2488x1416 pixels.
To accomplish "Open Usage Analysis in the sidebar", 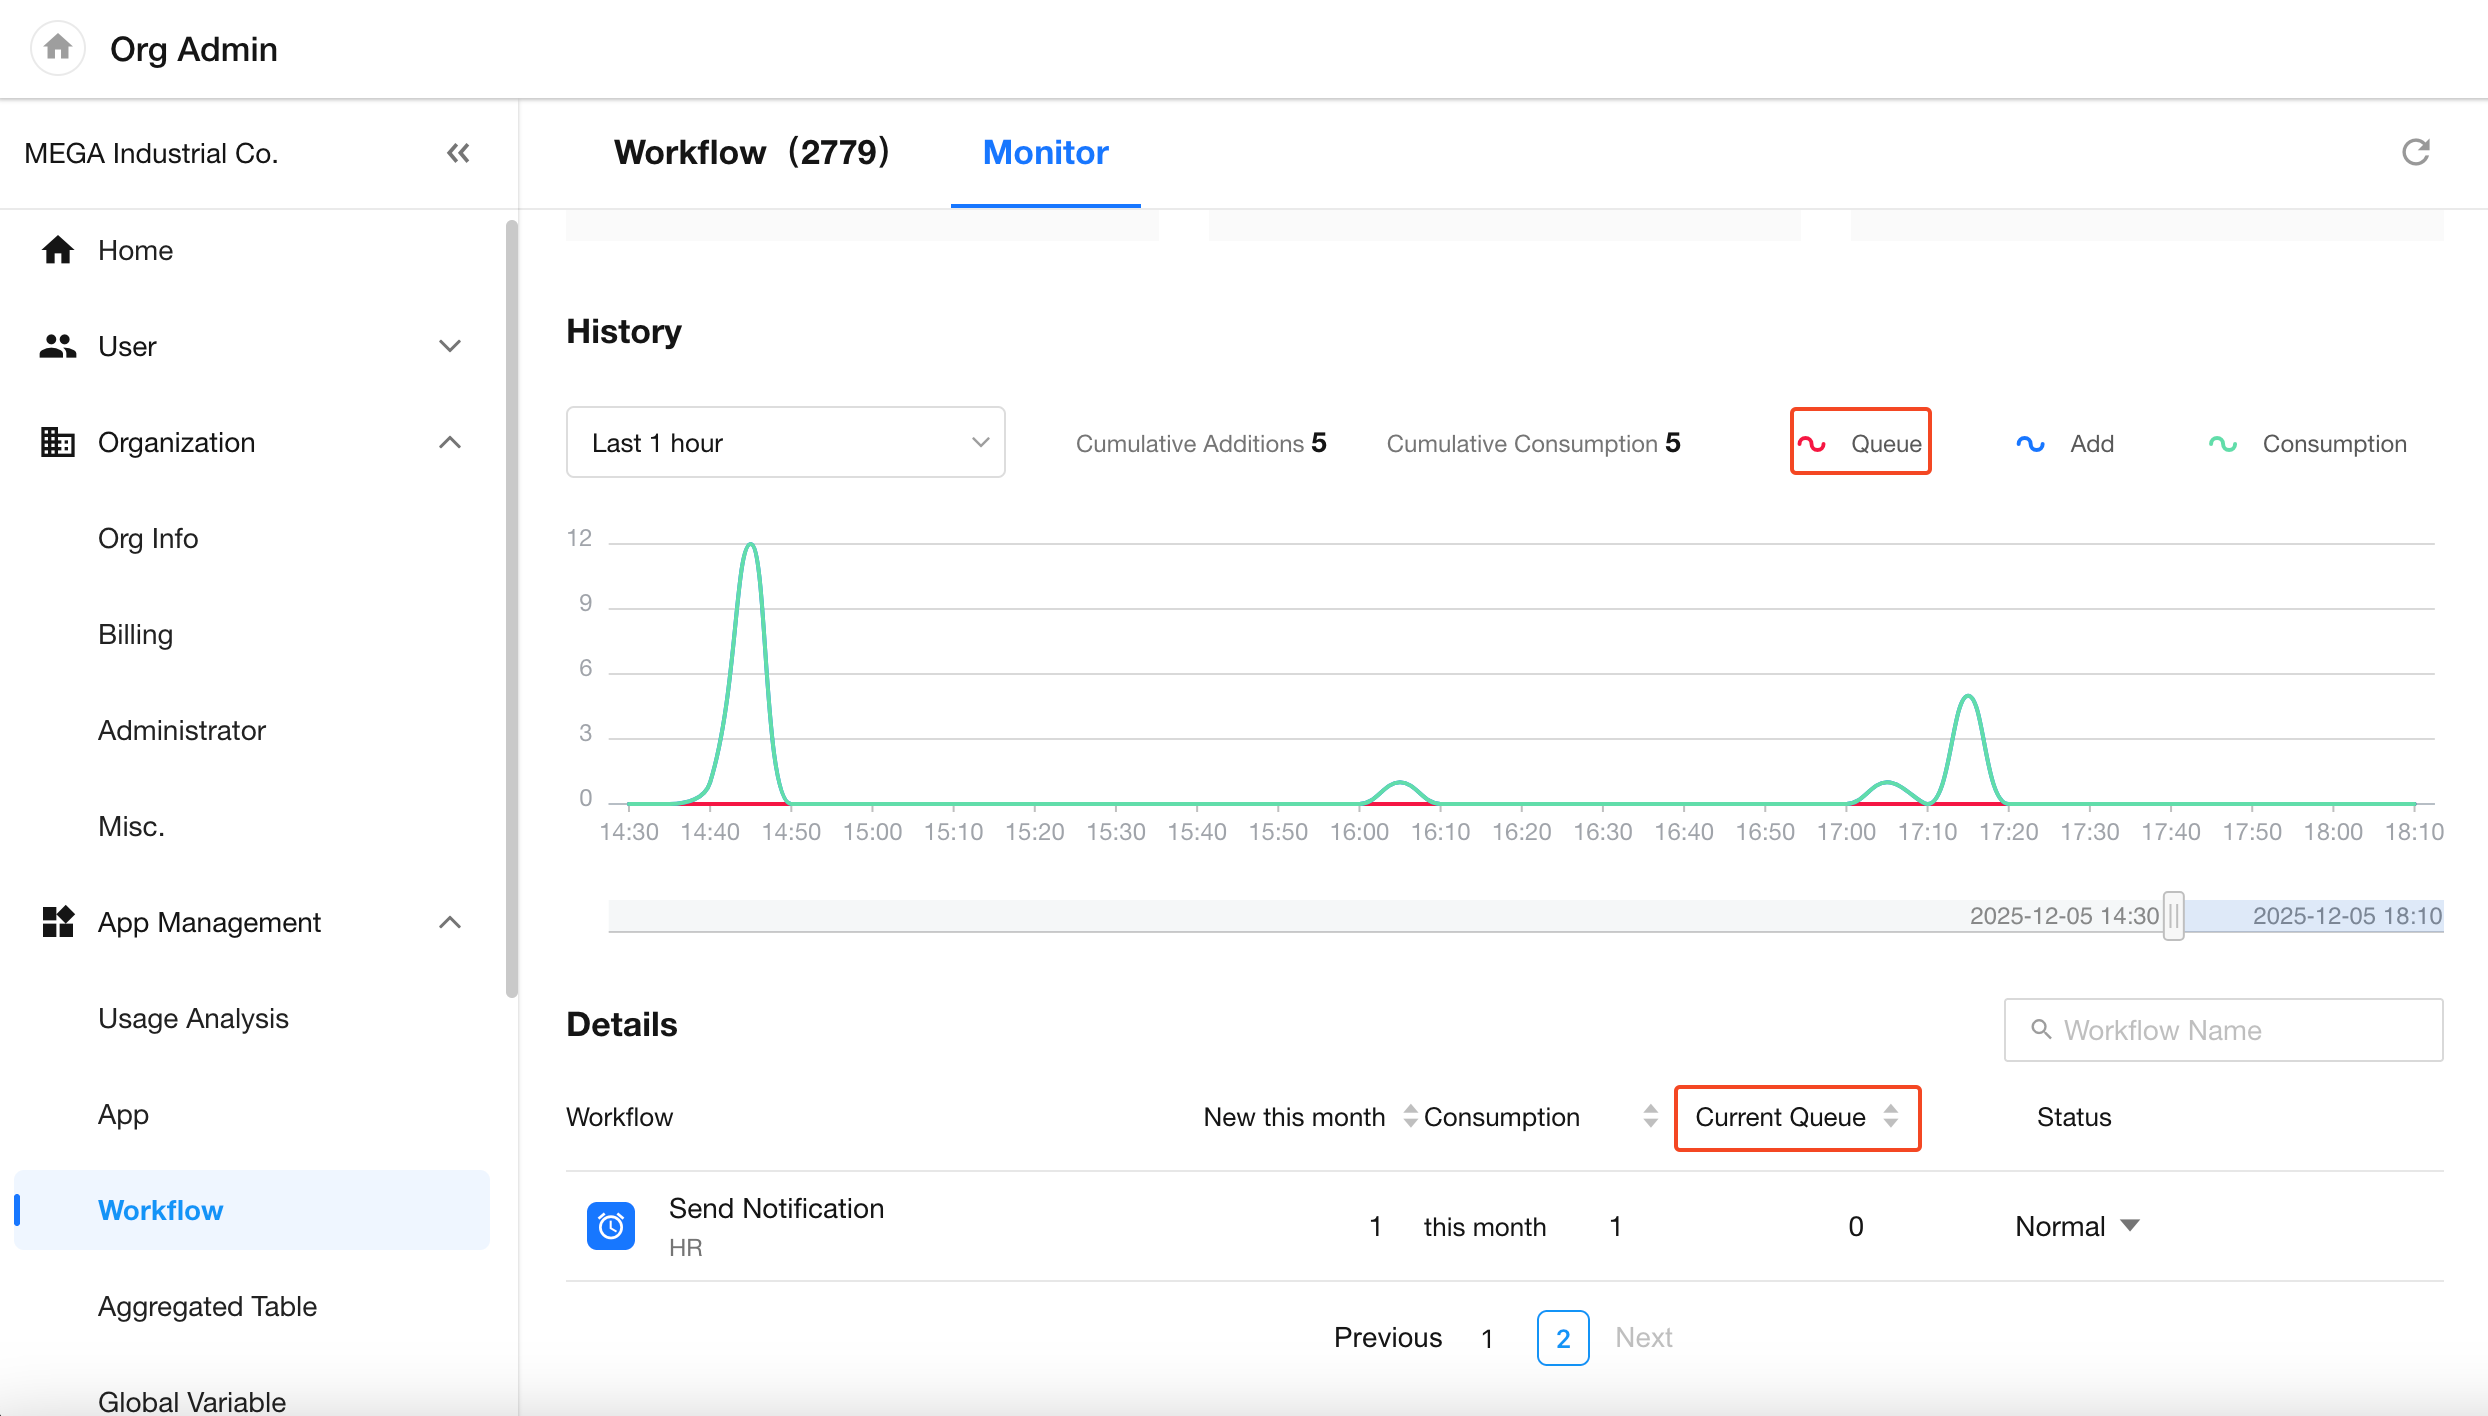I will [x=193, y=1018].
